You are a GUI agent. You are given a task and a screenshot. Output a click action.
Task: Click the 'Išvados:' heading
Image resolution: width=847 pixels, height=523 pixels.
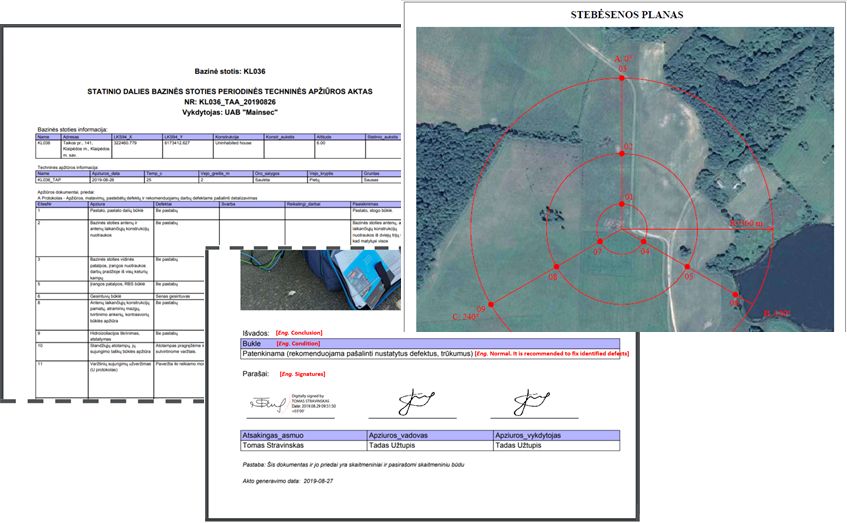(x=256, y=333)
